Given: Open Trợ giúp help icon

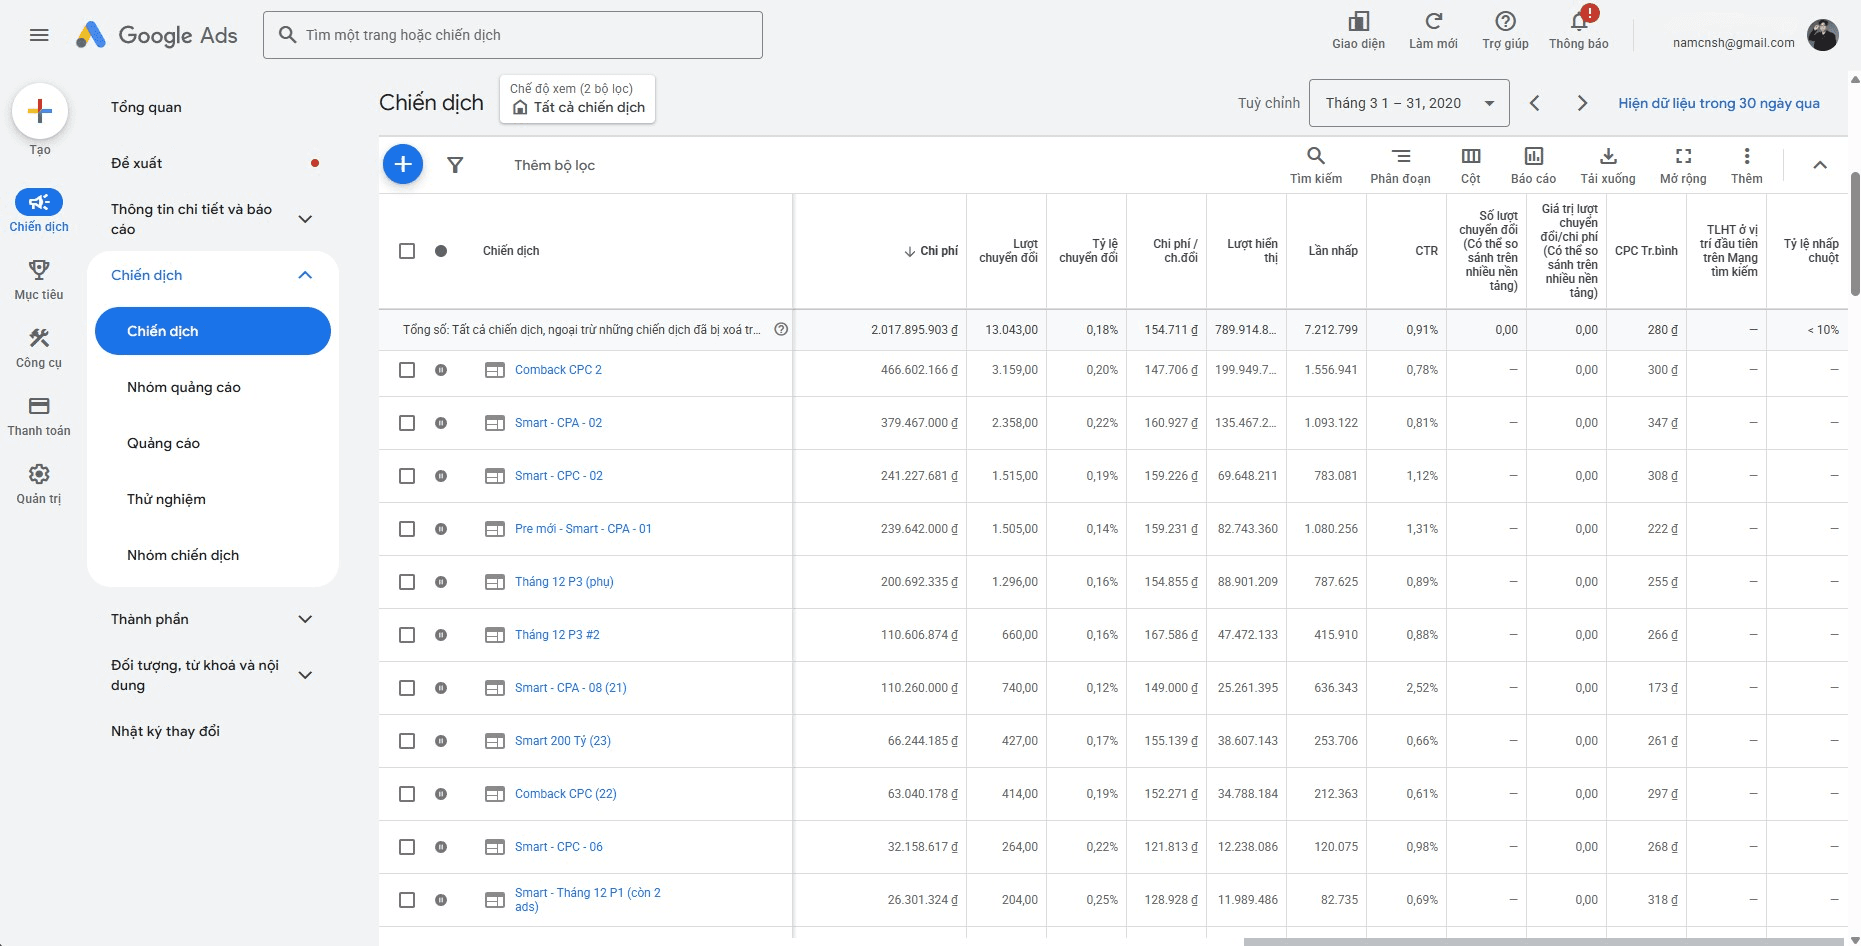Looking at the screenshot, I should (1505, 30).
